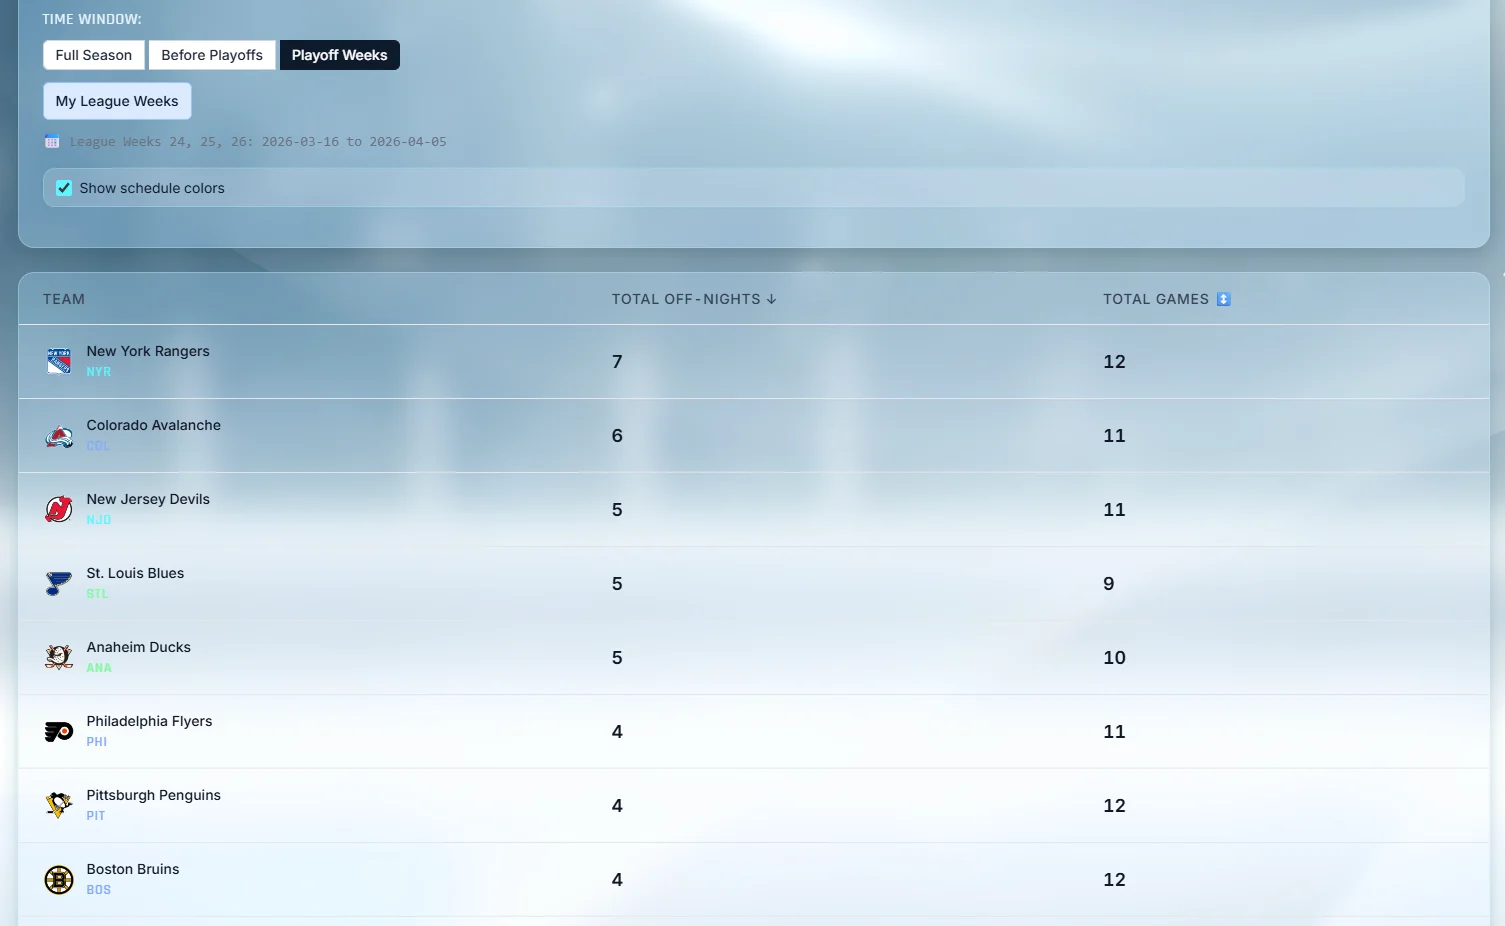1505x926 pixels.
Task: Click the League Weeks 24, 25, 26 date range text
Action: (258, 142)
